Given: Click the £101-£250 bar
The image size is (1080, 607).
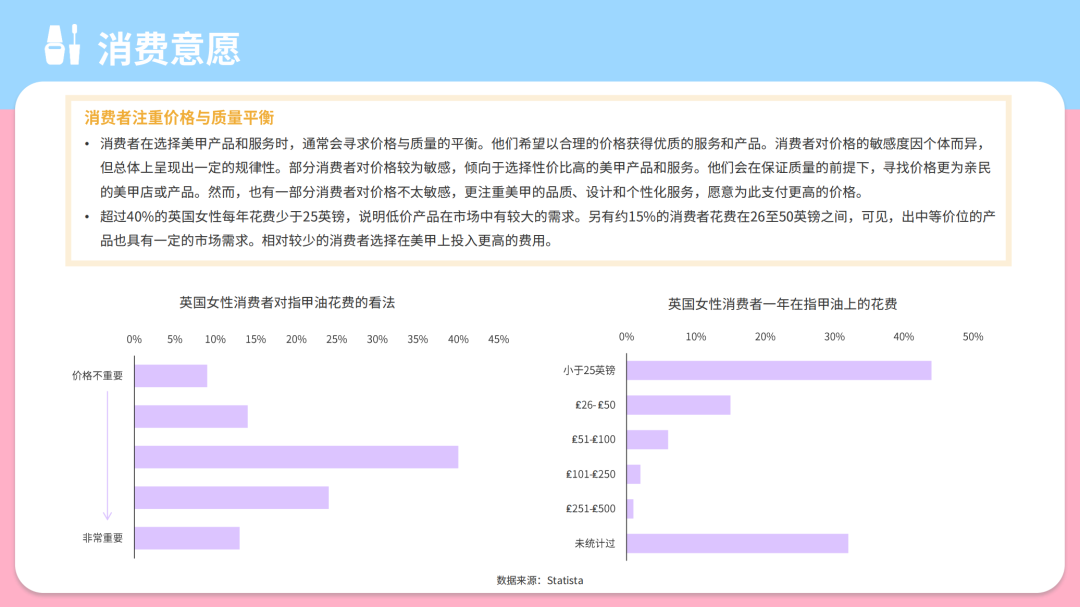Looking at the screenshot, I should 634,474.
